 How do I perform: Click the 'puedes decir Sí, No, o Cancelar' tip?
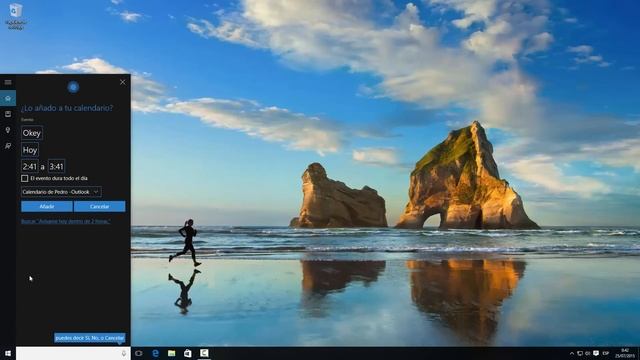point(90,338)
